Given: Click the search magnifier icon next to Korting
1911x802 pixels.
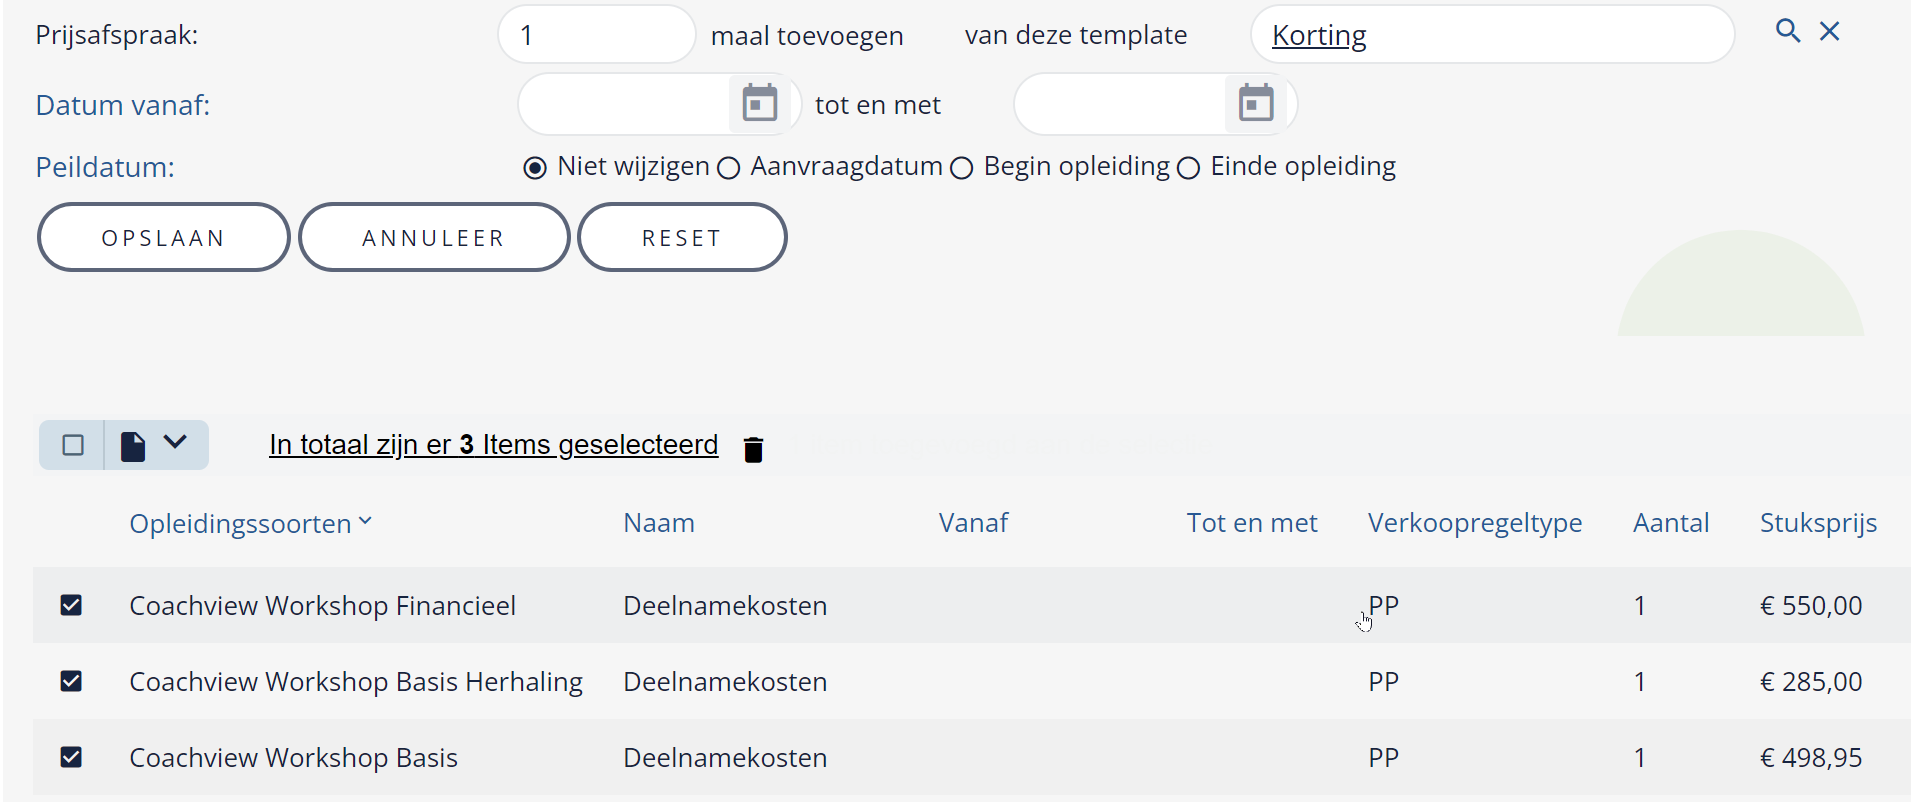Looking at the screenshot, I should [x=1788, y=31].
